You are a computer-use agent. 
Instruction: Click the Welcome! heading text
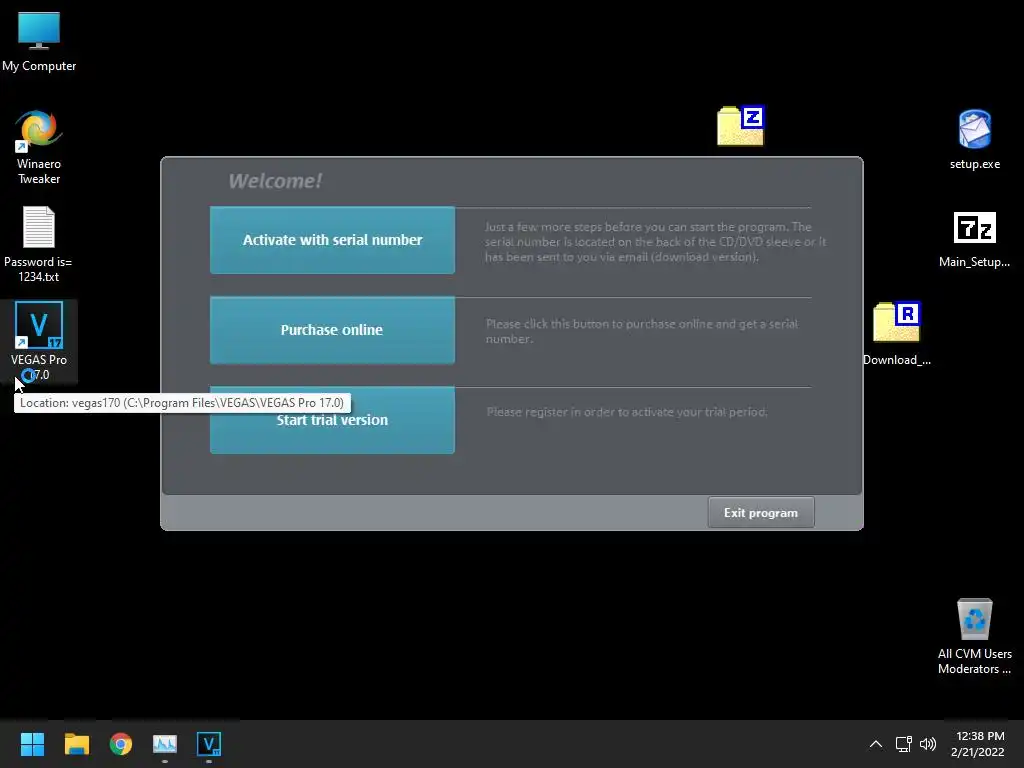tap(275, 181)
